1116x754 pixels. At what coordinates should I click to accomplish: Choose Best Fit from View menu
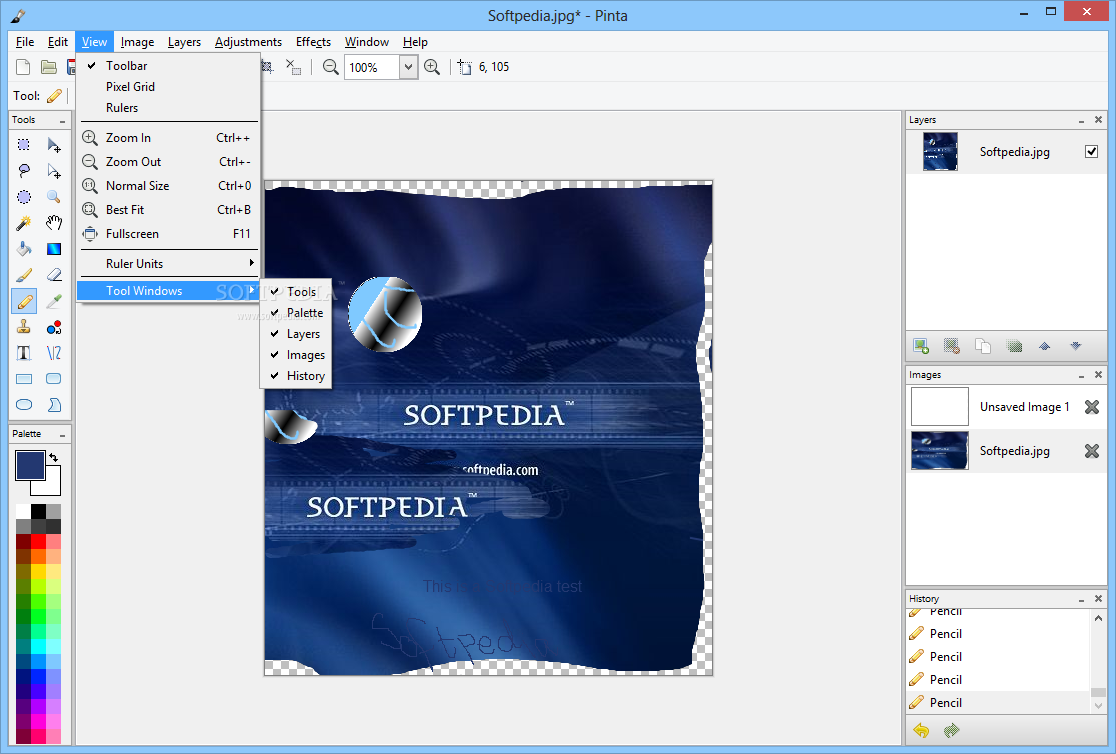point(169,210)
